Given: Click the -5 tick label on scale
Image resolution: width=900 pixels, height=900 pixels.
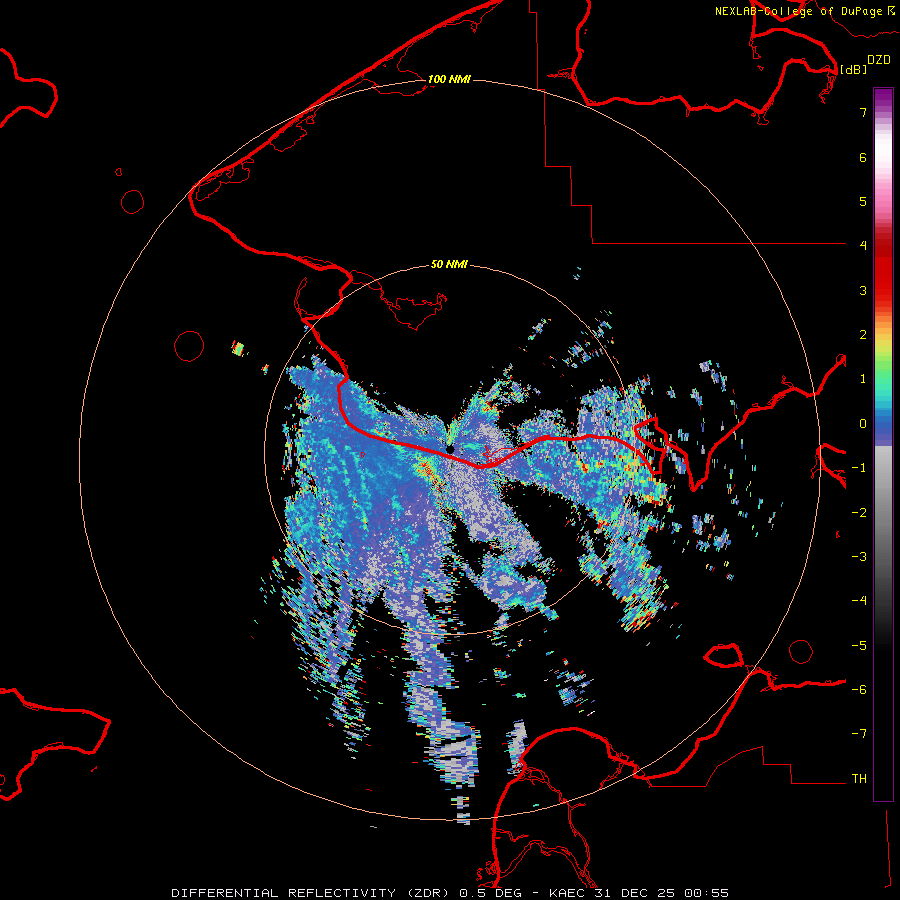Looking at the screenshot, I should (x=859, y=646).
